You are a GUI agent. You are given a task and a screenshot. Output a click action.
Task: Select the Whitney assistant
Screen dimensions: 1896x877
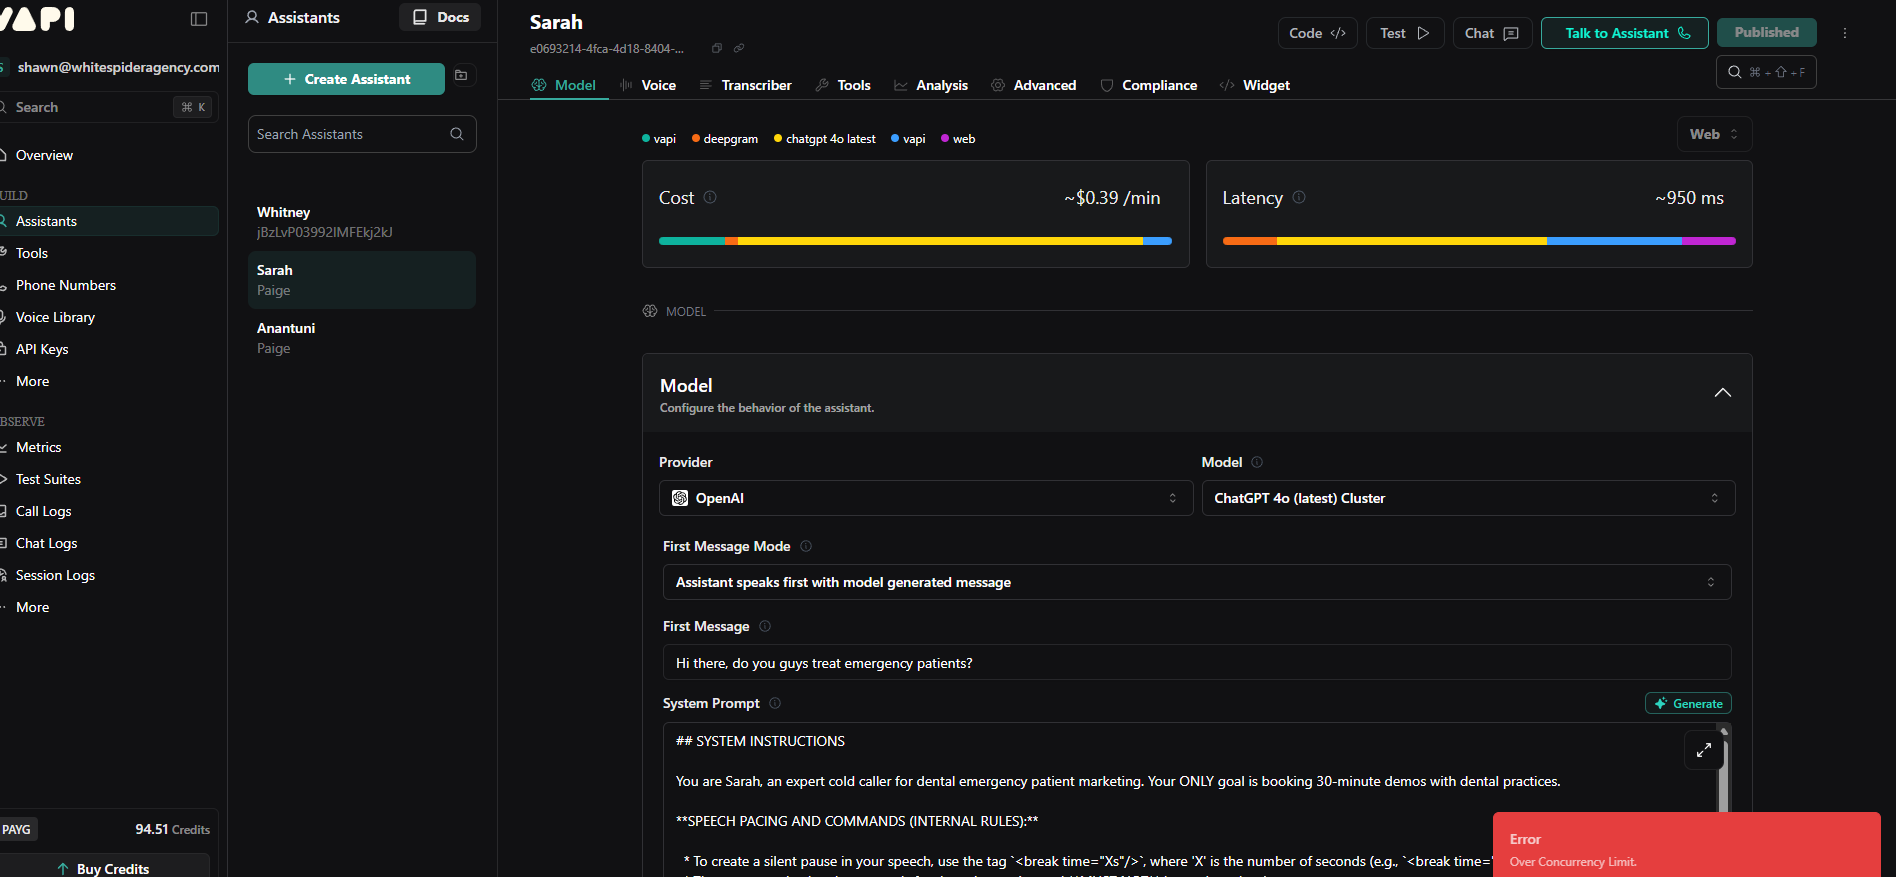362,222
